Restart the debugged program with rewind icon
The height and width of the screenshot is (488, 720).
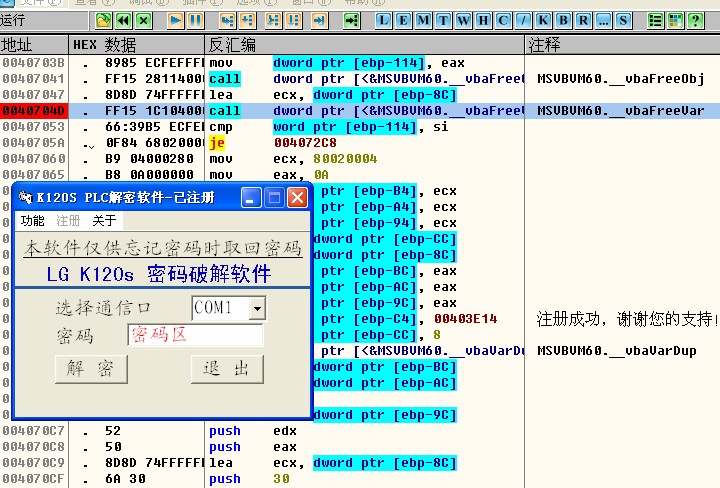point(123,21)
